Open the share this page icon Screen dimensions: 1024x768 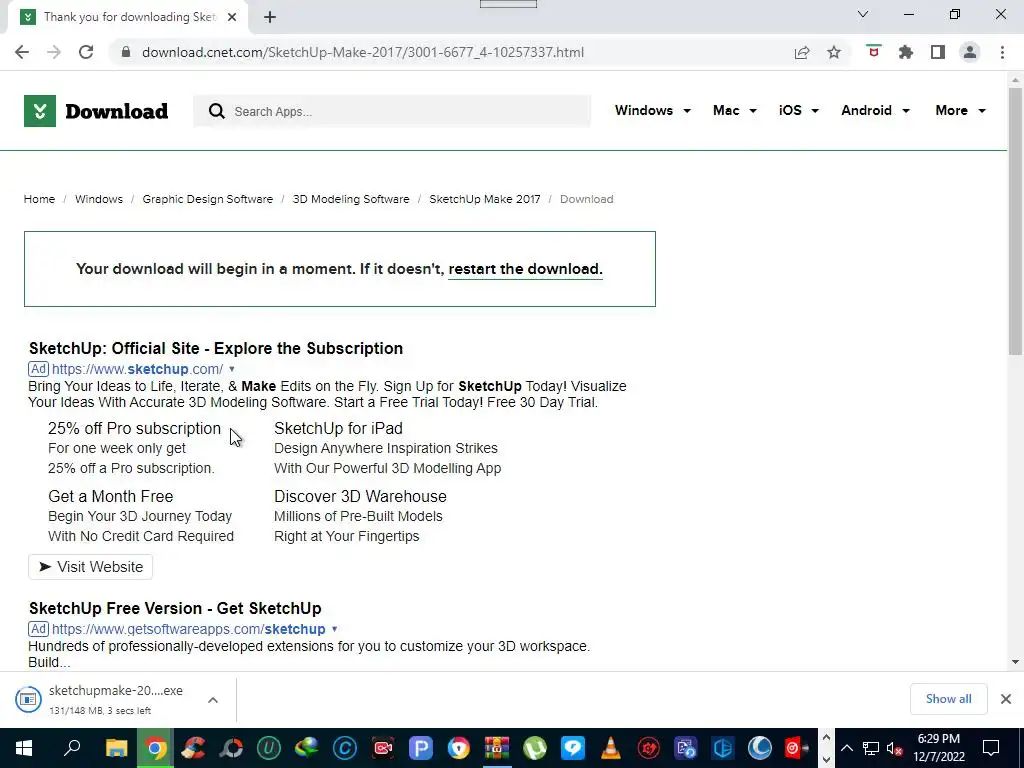coord(802,52)
